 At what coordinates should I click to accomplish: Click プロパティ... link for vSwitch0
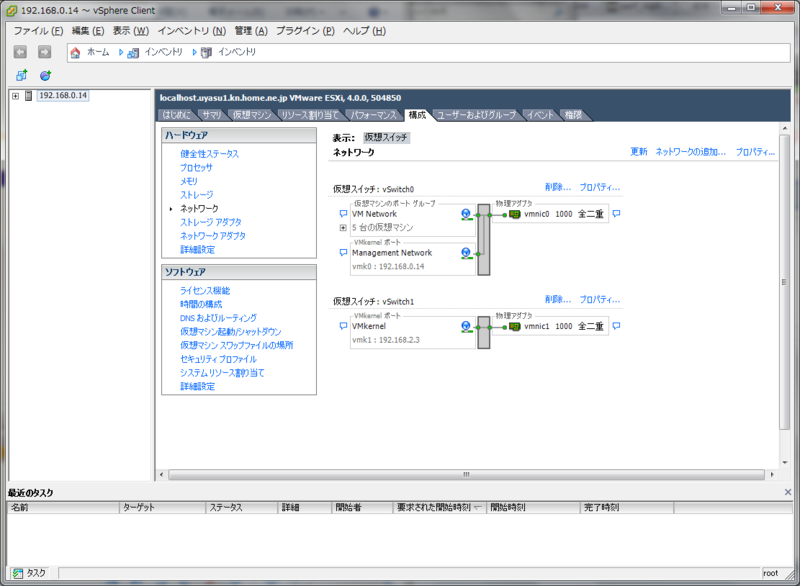pos(599,187)
